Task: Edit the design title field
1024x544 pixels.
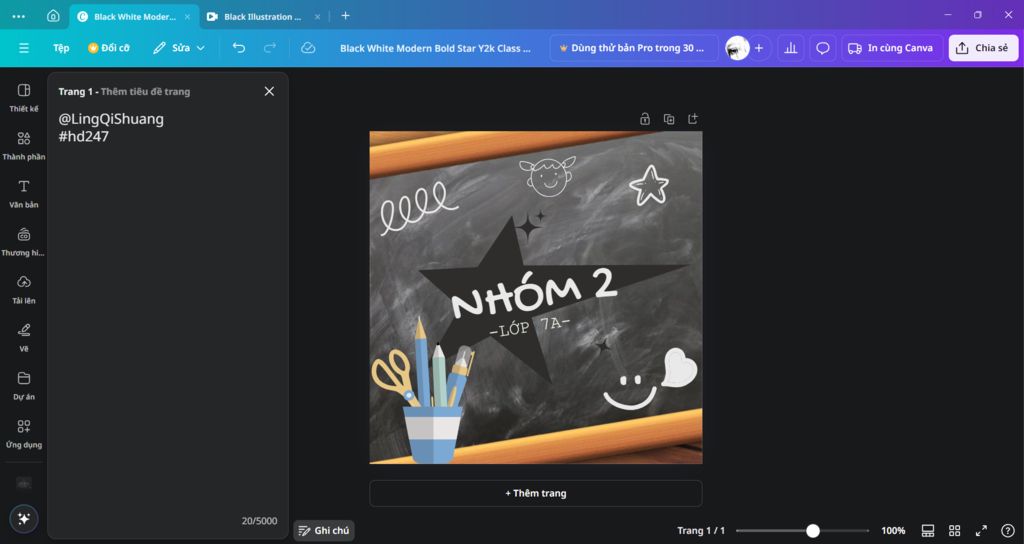Action: coord(435,48)
